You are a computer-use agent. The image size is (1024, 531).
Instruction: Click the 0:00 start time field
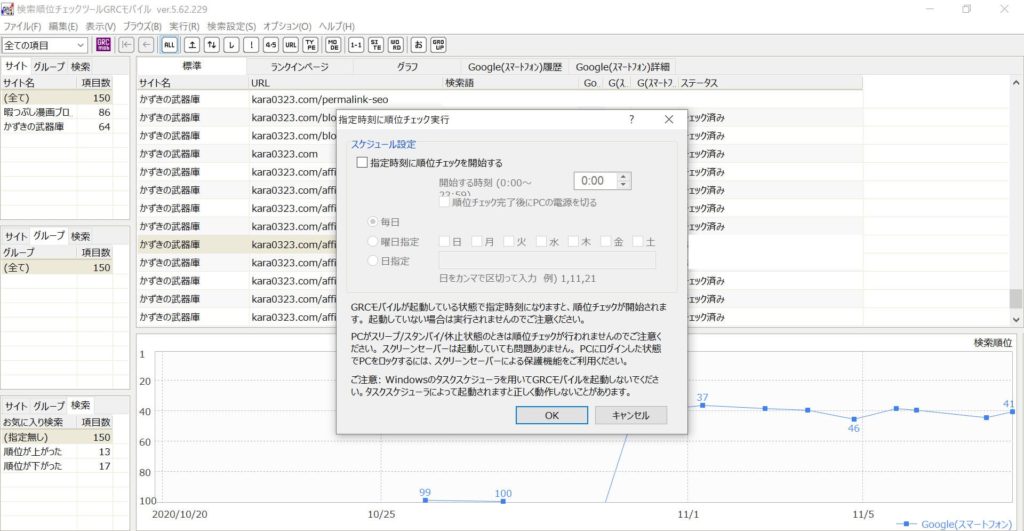pyautogui.click(x=595, y=181)
